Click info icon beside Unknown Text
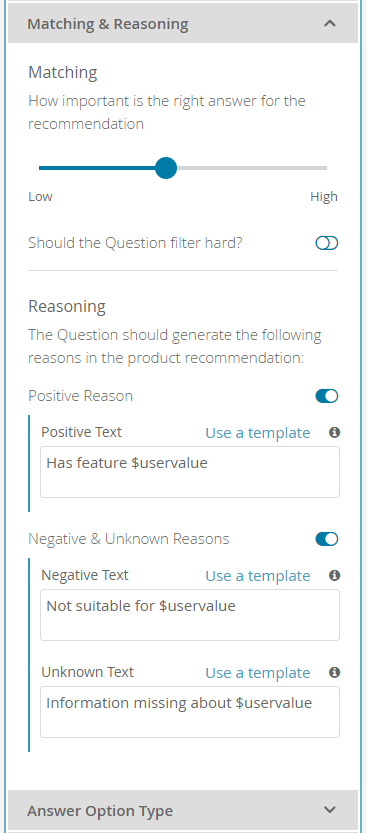 click(x=334, y=673)
